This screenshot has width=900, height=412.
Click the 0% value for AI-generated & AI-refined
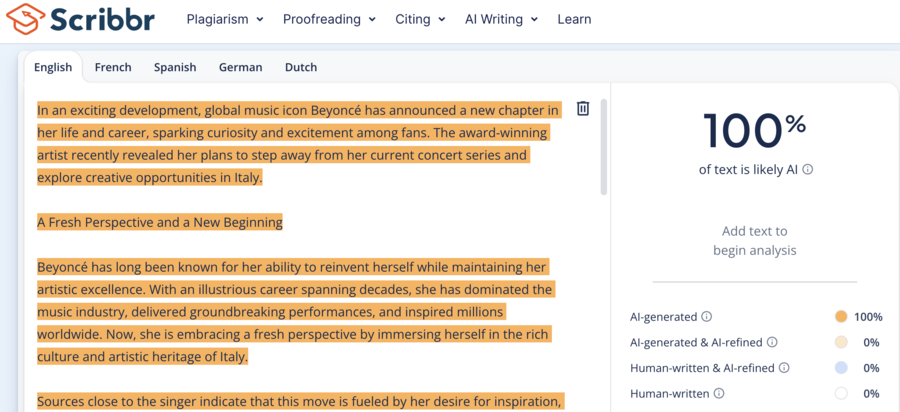coord(871,343)
